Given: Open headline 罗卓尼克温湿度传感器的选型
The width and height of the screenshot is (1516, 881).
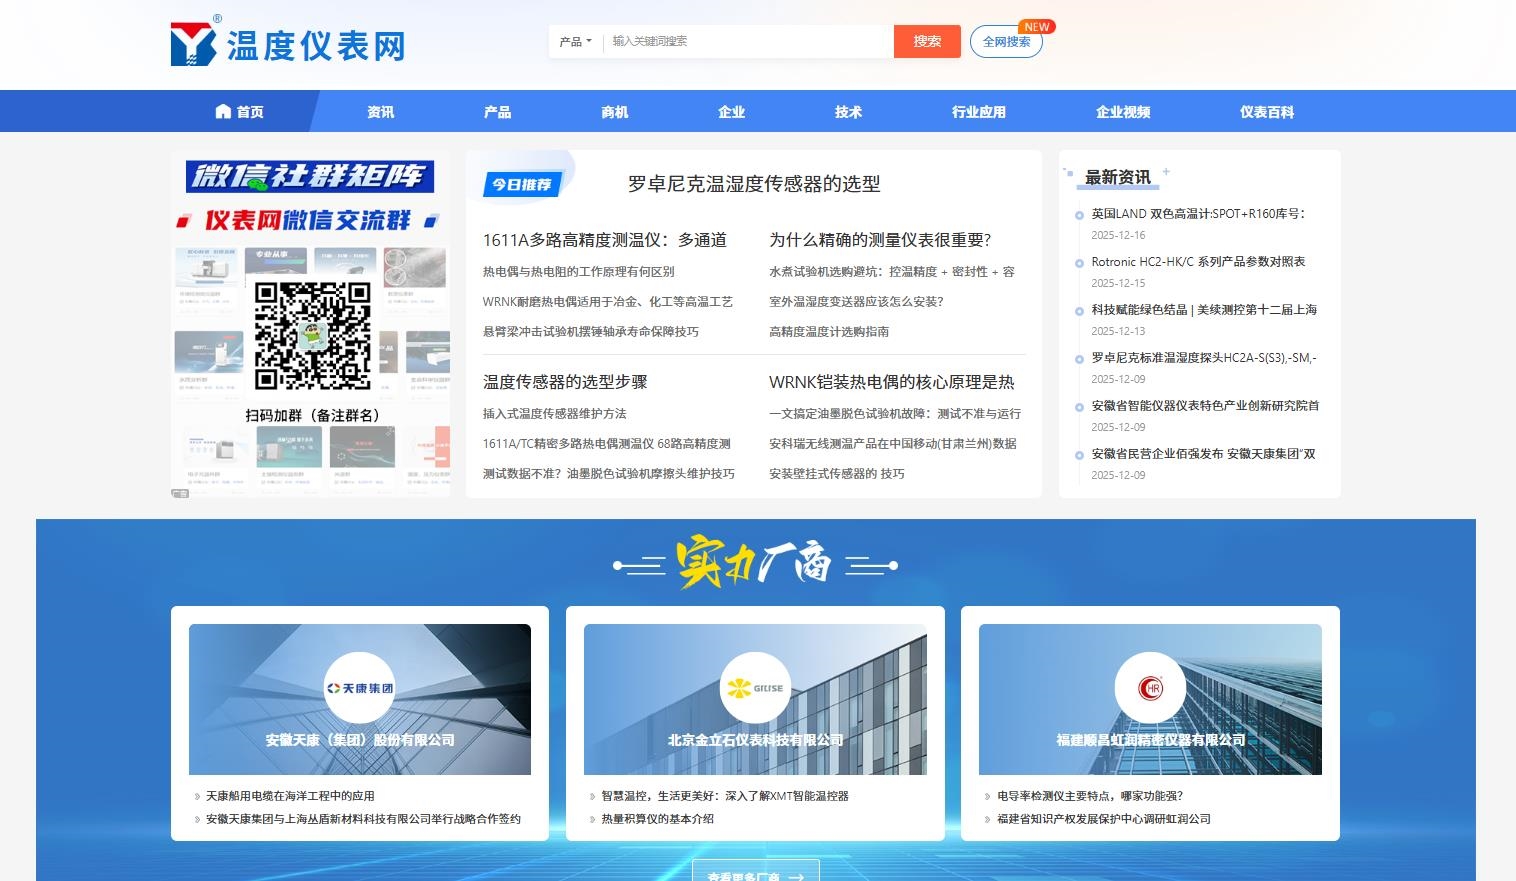Looking at the screenshot, I should pos(754,184).
